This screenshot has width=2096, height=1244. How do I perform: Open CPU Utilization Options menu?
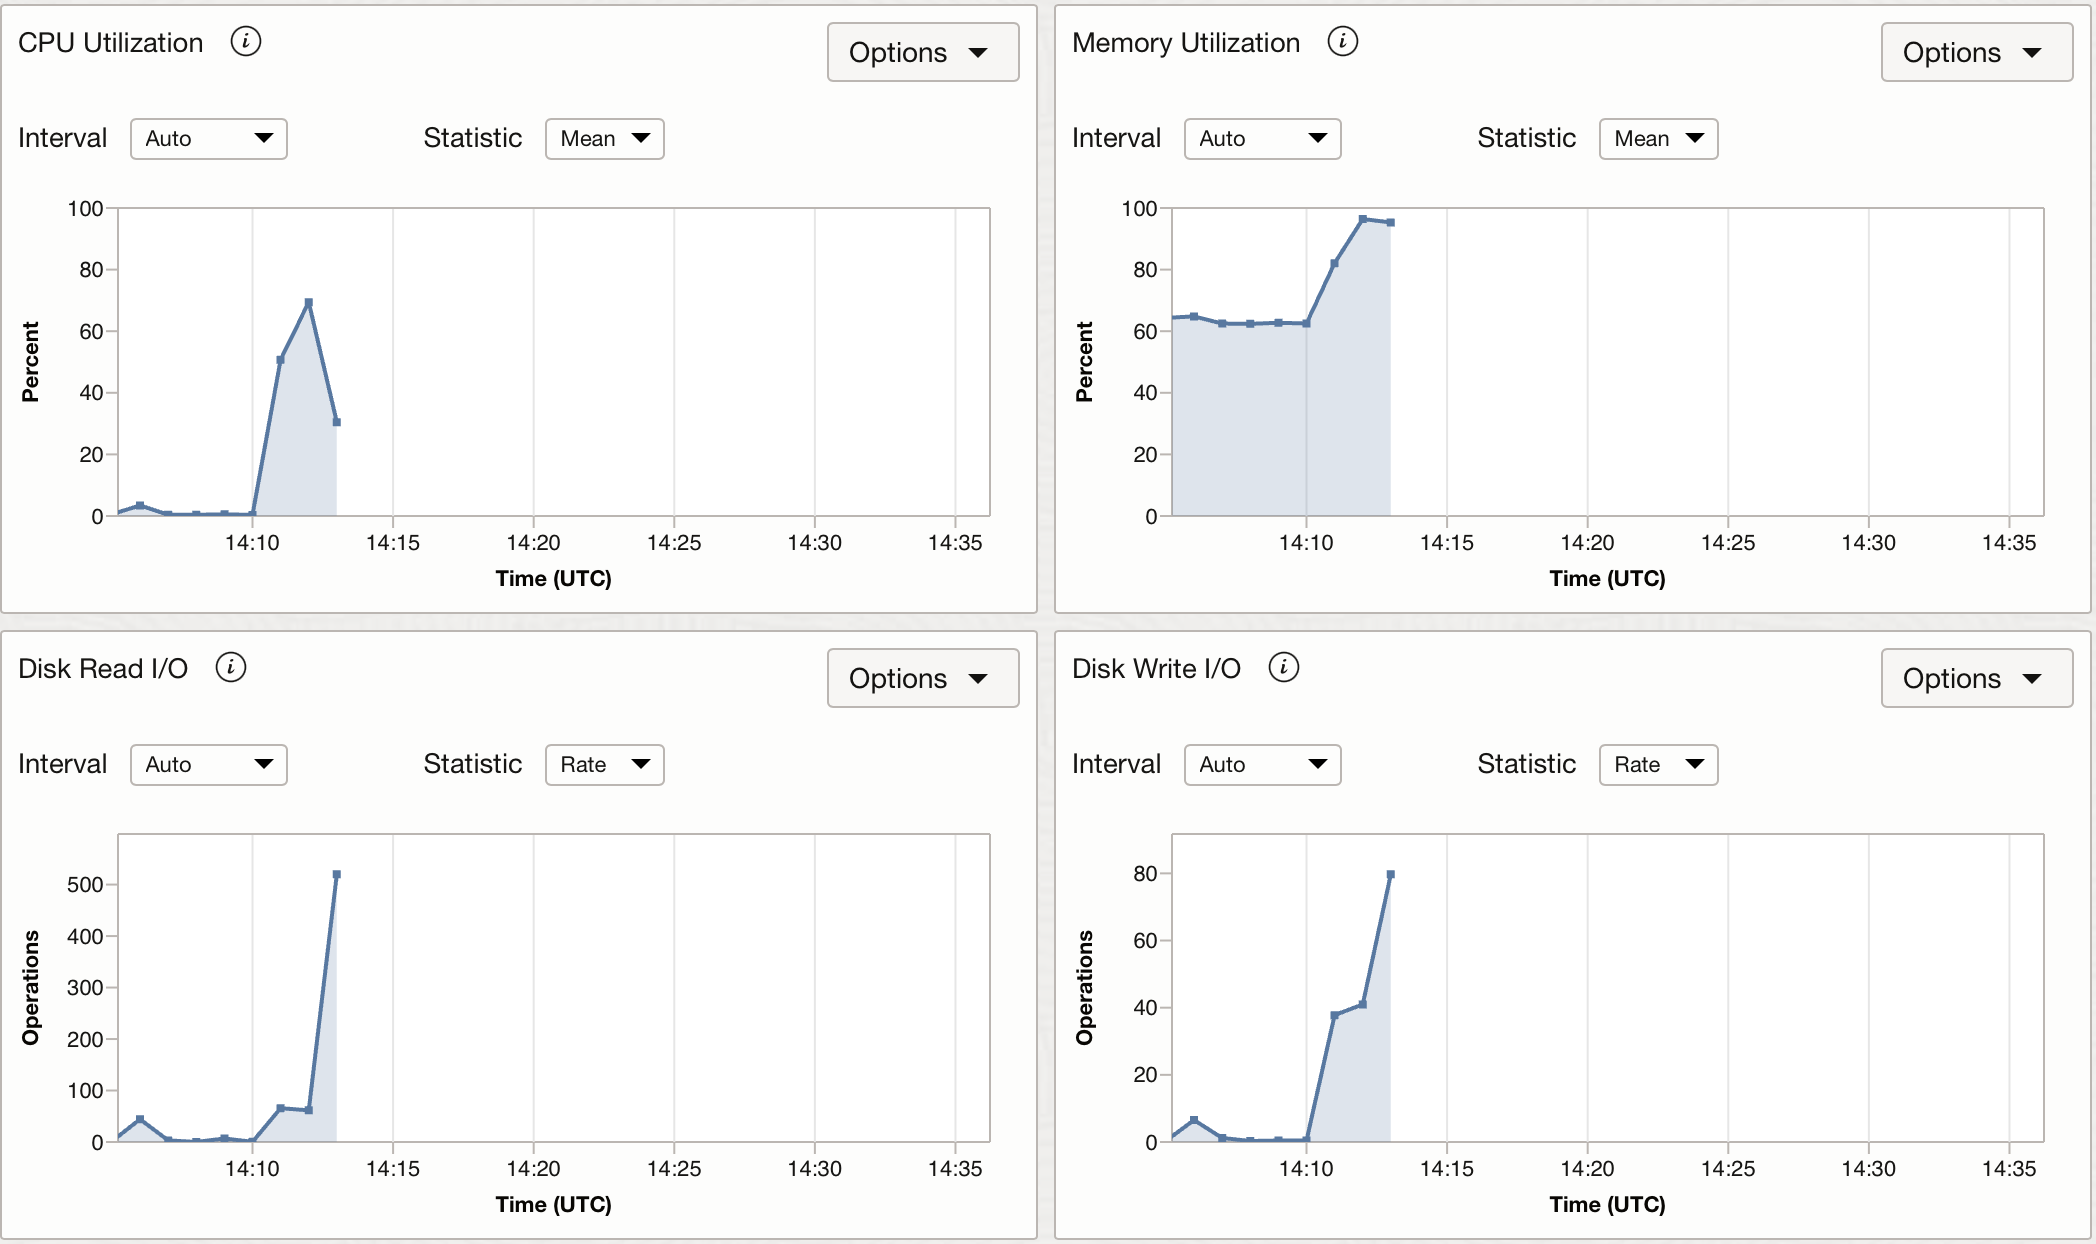[922, 52]
